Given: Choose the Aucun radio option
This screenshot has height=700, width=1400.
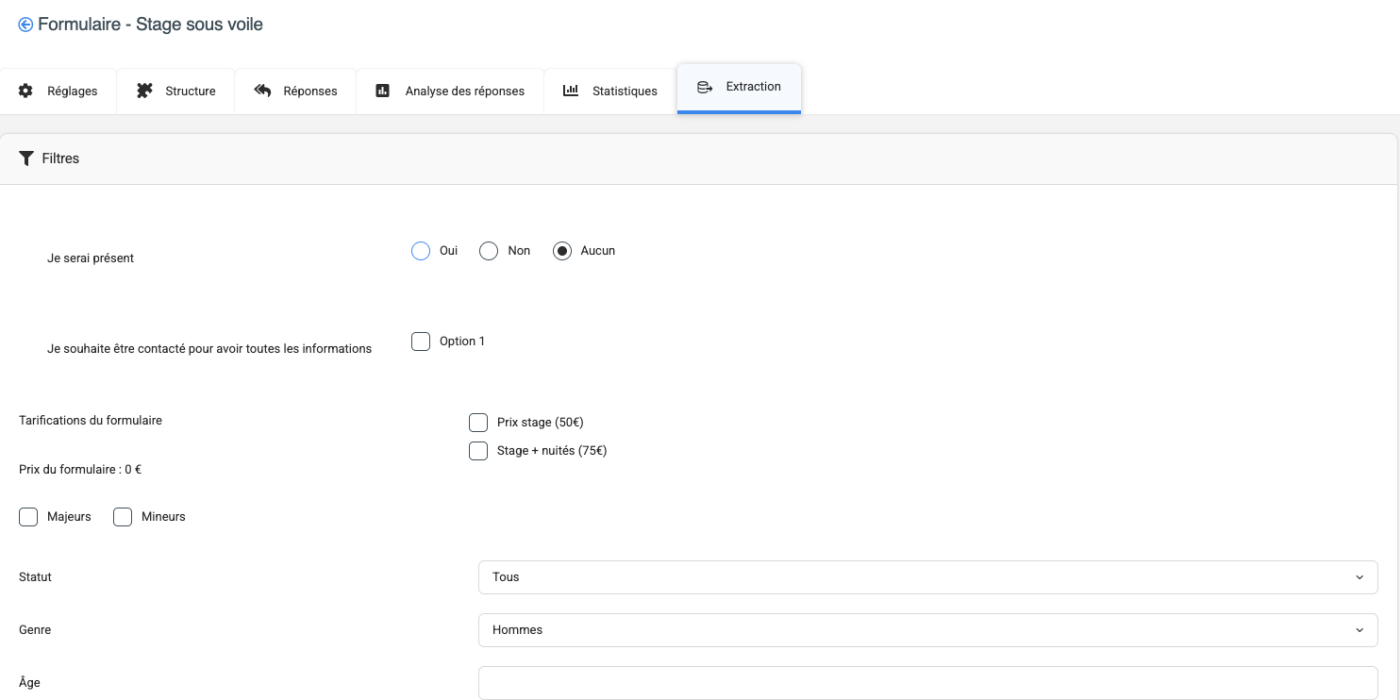Looking at the screenshot, I should (562, 251).
